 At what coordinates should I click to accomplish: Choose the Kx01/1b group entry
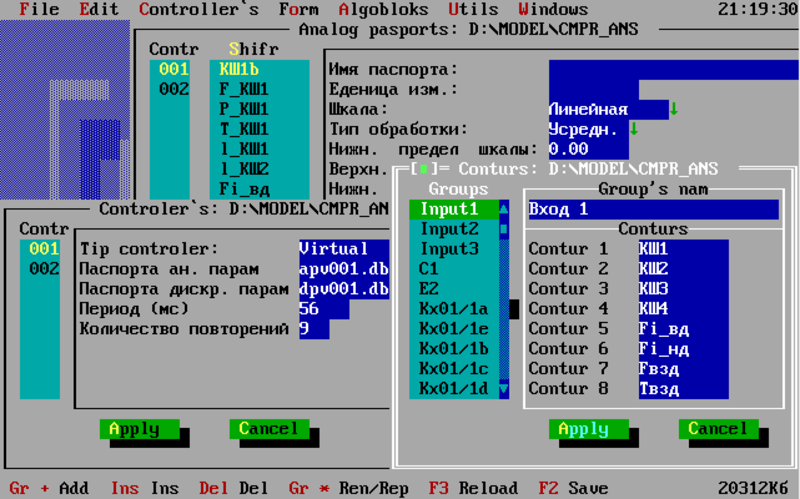click(454, 349)
